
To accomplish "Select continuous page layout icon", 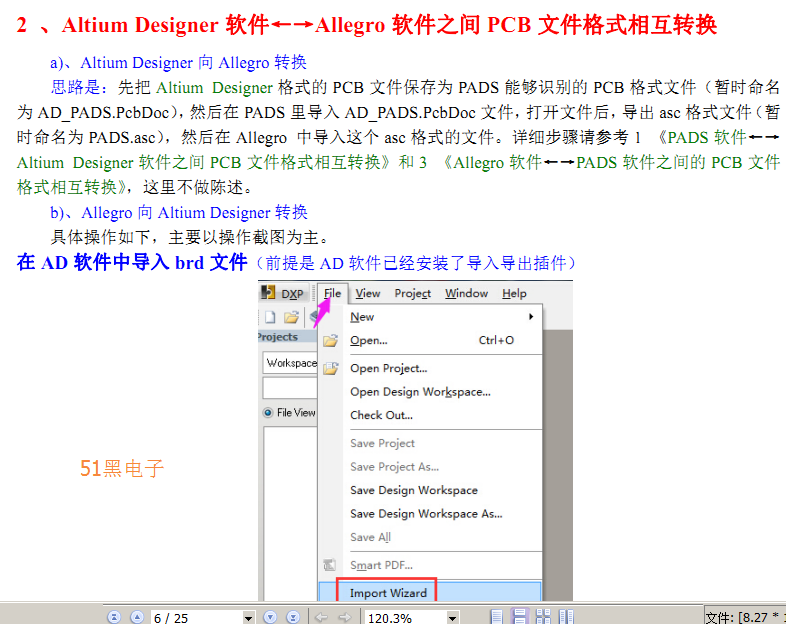I will pyautogui.click(x=520, y=617).
